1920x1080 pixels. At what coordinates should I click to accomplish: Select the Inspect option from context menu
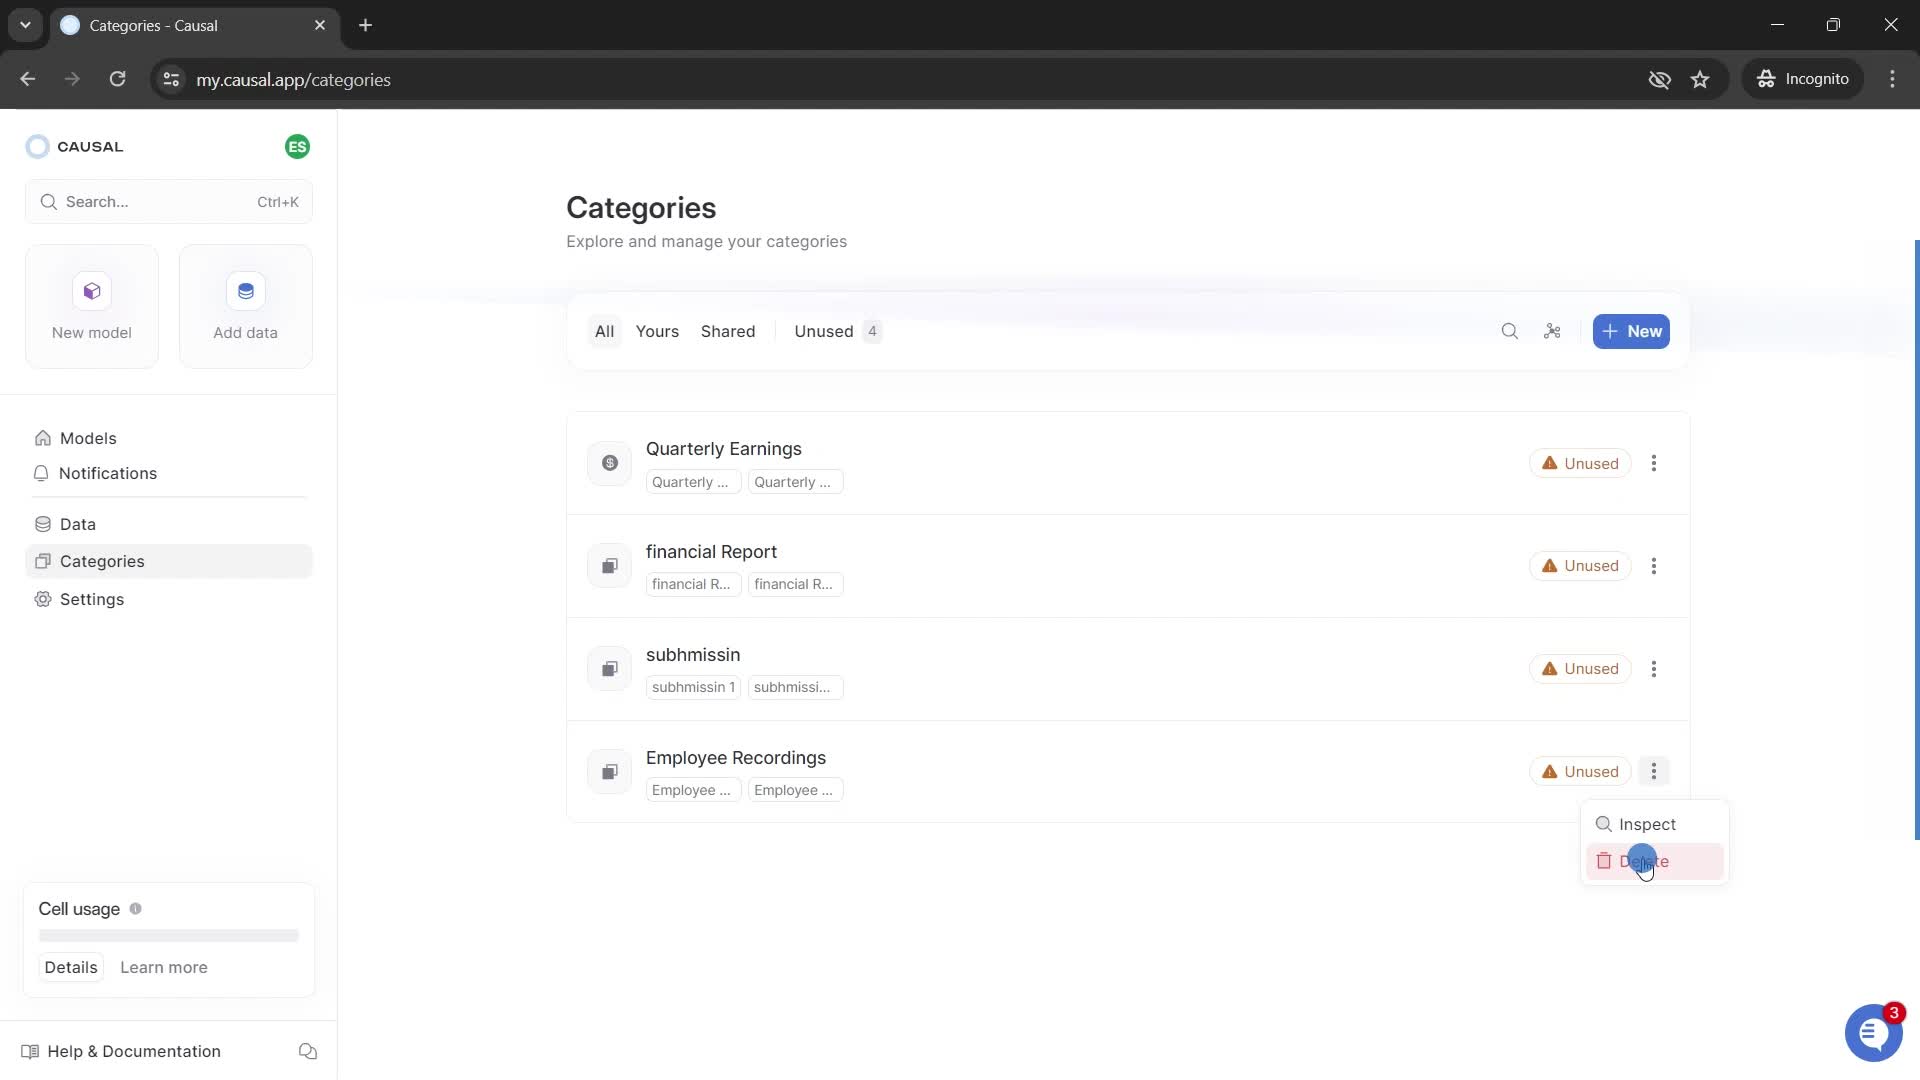click(x=1647, y=824)
